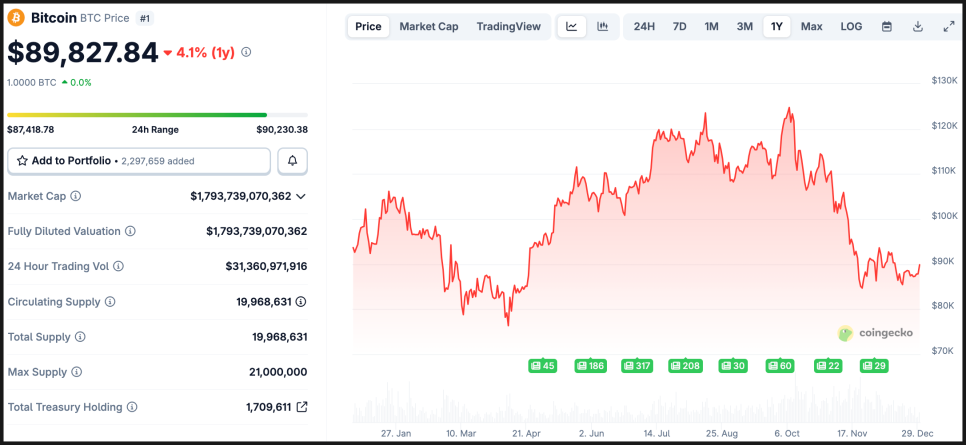The image size is (966, 445).
Task: Open the Total Treasury Holding external link
Action: [x=302, y=407]
